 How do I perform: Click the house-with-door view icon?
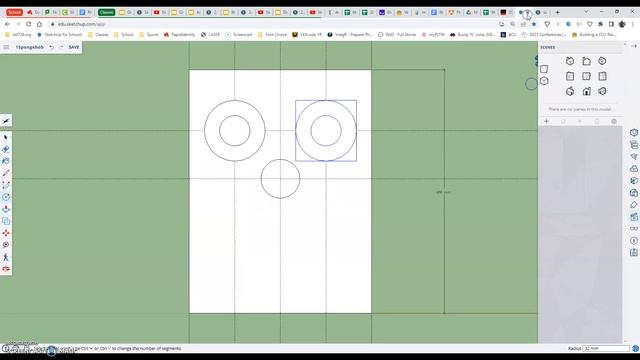(586, 91)
